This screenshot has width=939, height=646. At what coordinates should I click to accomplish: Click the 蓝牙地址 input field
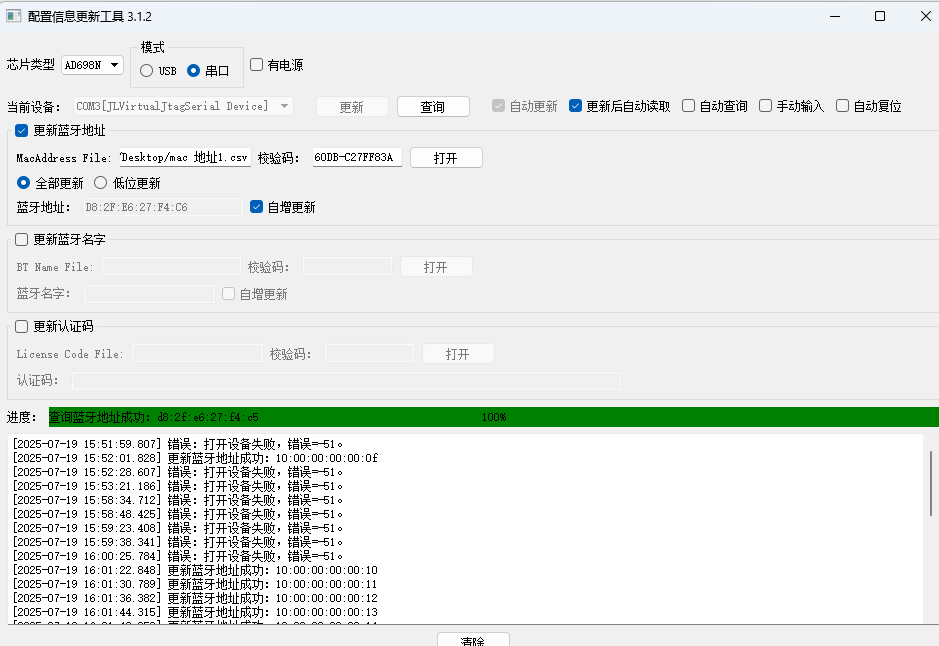(163, 207)
